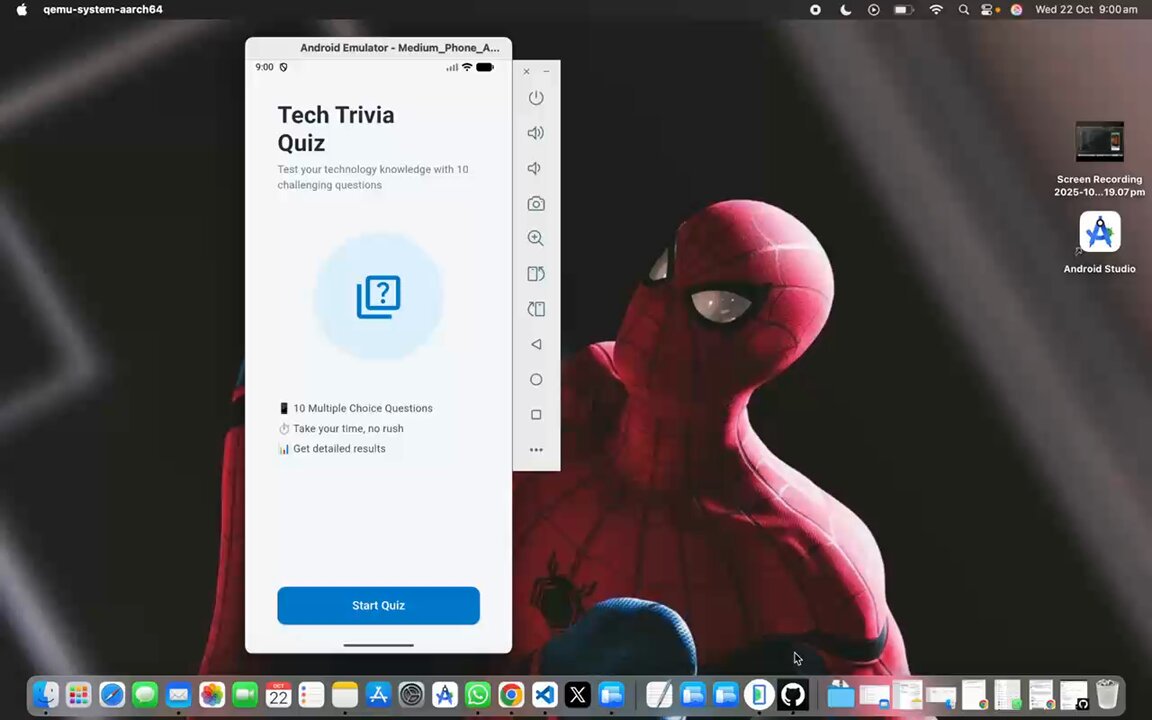Rotate the emulator left
This screenshot has width=1152, height=720.
[536, 274]
